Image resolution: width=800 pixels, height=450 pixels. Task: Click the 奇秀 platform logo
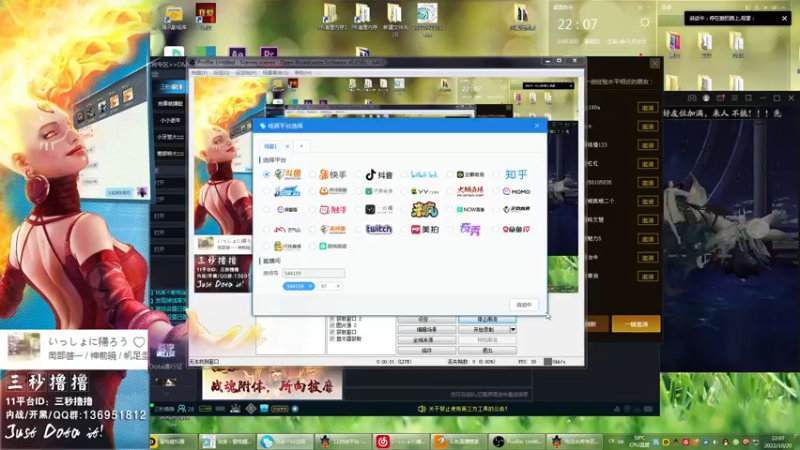click(470, 229)
